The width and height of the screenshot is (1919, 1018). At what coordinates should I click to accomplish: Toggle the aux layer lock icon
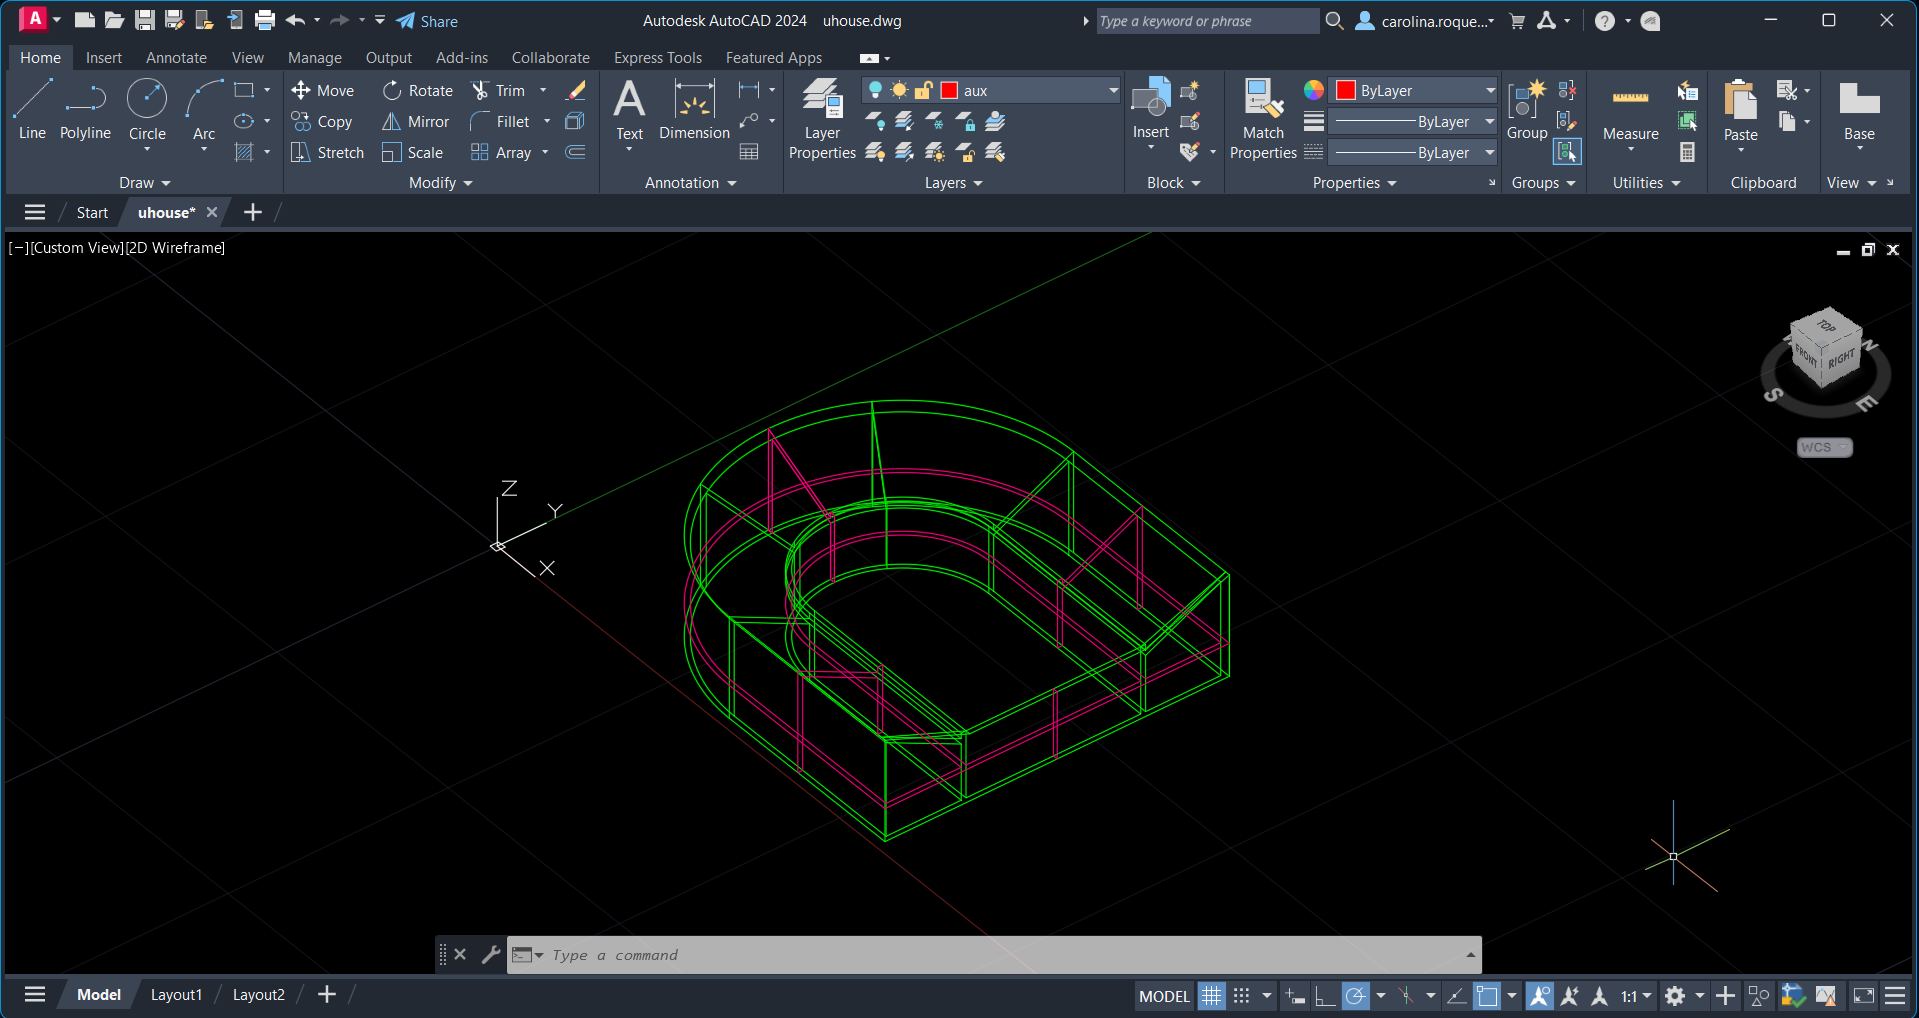pos(923,90)
